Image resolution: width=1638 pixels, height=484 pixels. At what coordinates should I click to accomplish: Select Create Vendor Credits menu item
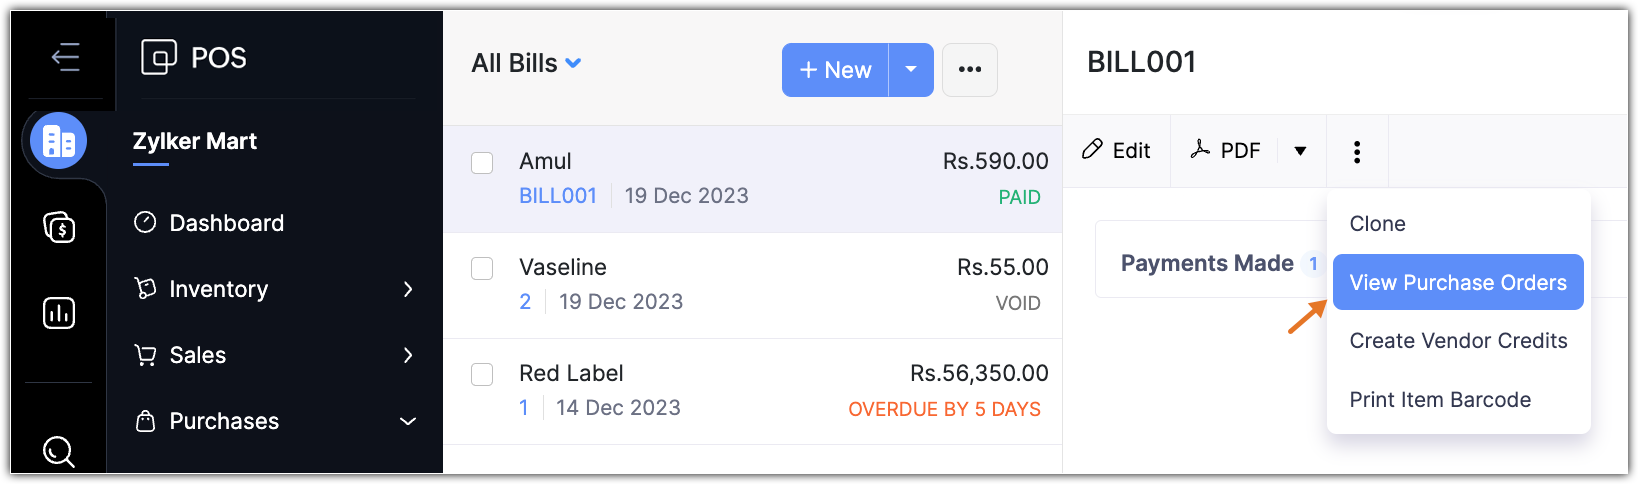(1457, 341)
